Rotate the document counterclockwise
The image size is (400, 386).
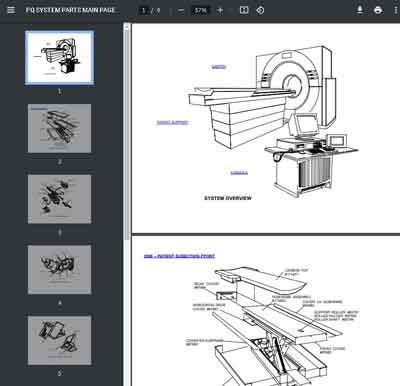click(260, 10)
